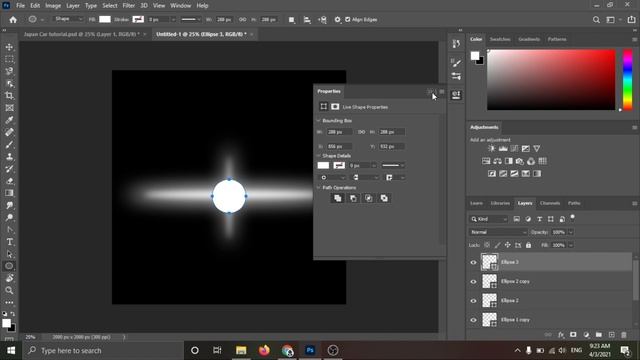
Task: Open the layer styles fx button
Action: pos(561,335)
